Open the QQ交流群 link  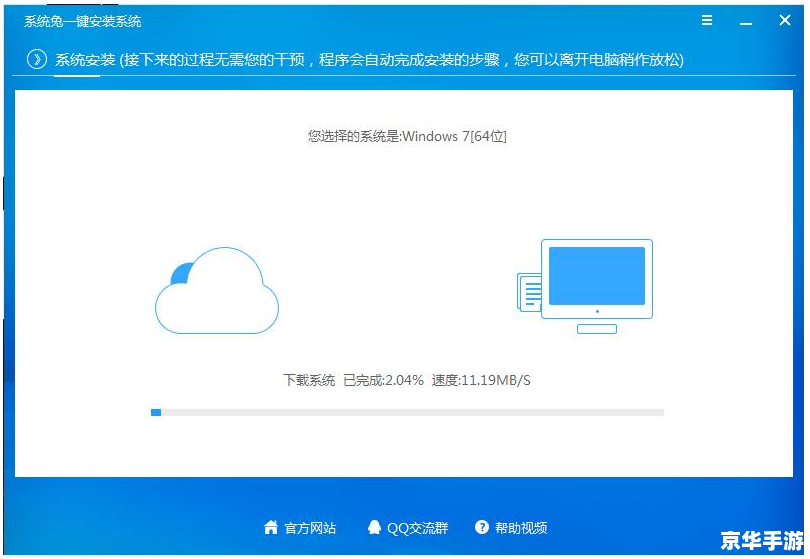pos(417,528)
